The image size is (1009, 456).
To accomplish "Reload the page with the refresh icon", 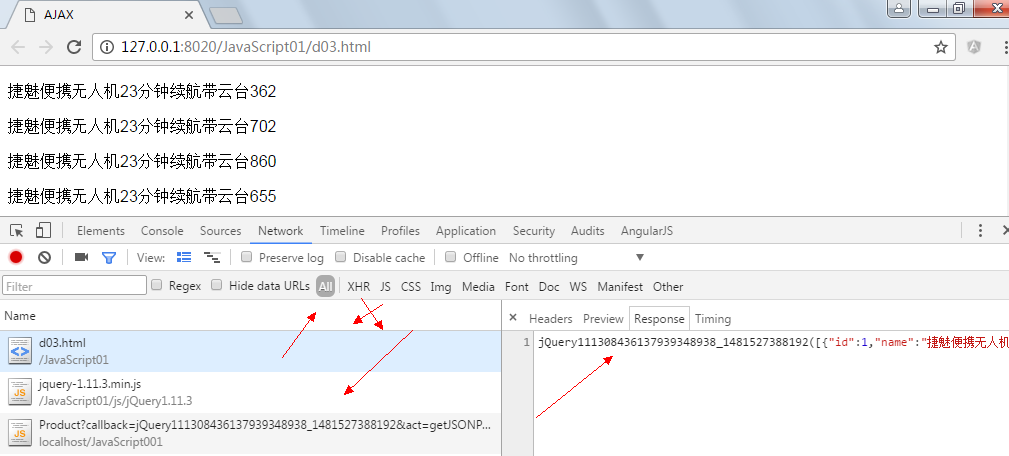I will point(74,47).
